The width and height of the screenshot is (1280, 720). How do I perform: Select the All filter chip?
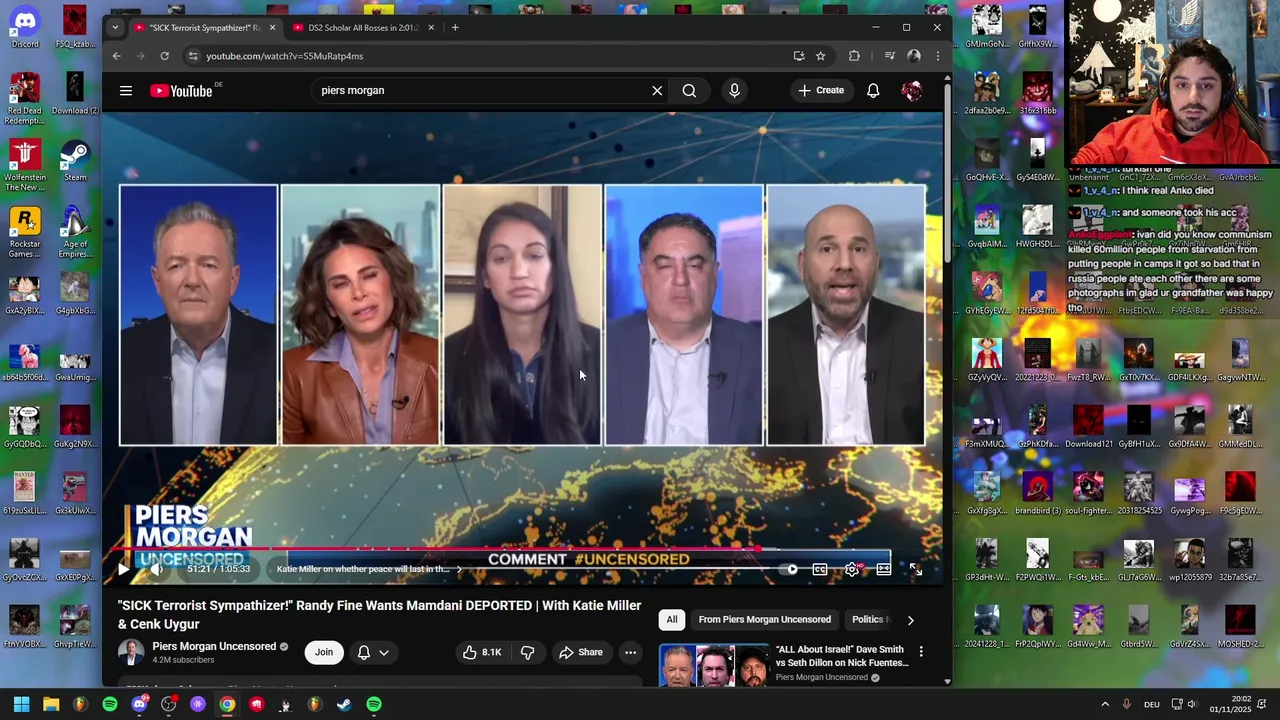coord(672,620)
